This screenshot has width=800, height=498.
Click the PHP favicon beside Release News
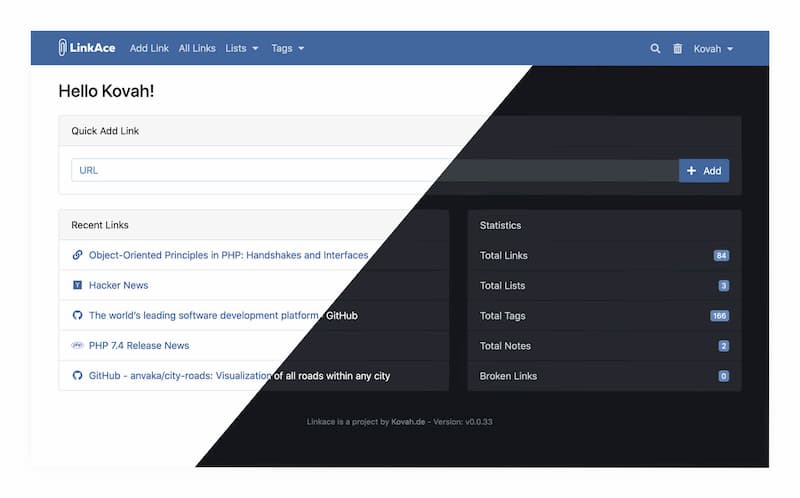(78, 345)
